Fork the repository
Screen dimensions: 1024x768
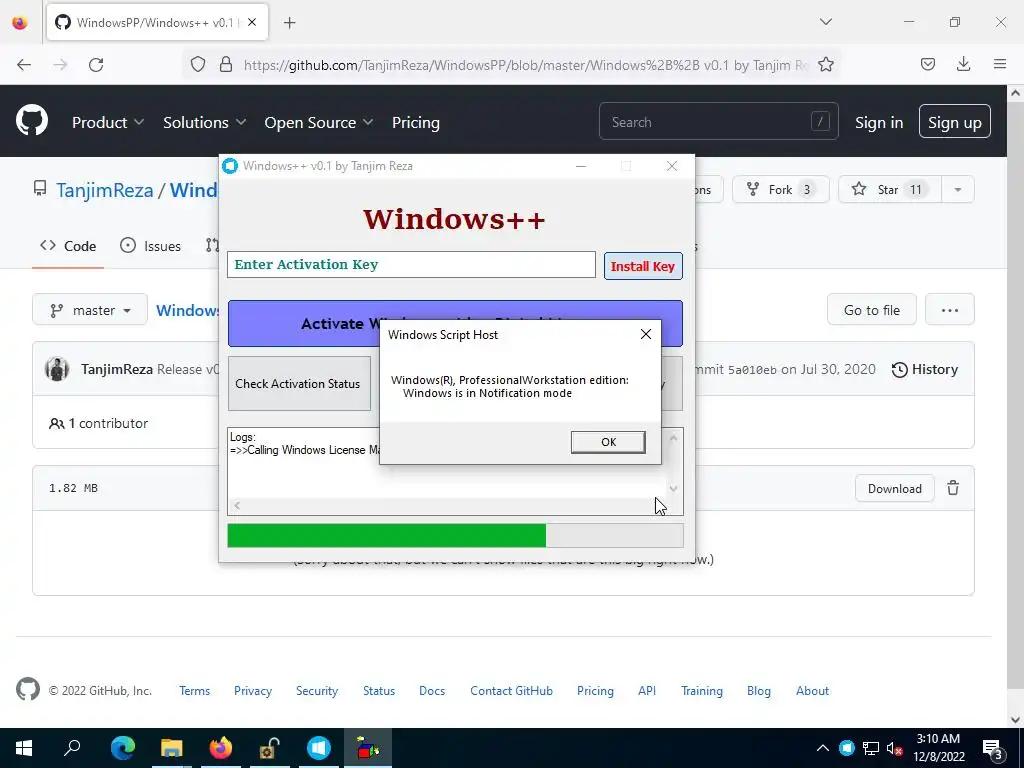point(780,189)
